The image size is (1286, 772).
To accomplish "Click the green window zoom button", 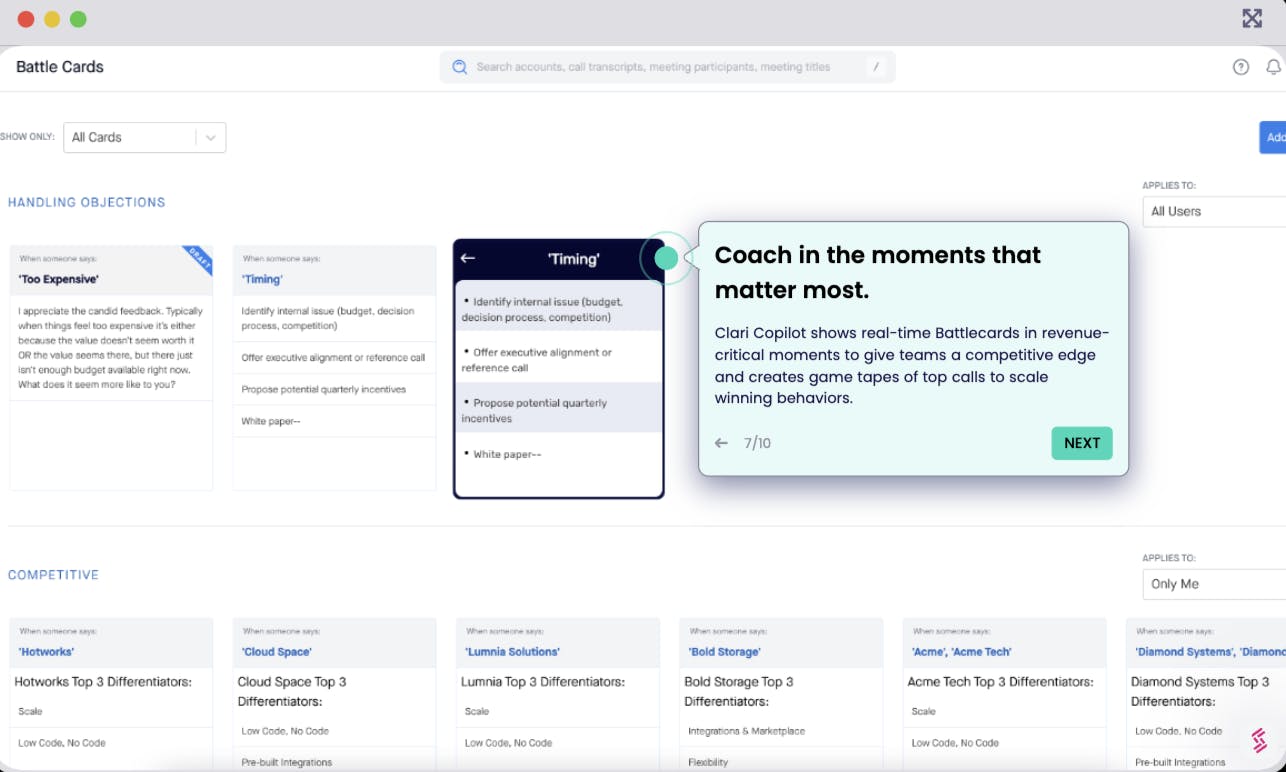I will pos(78,19).
